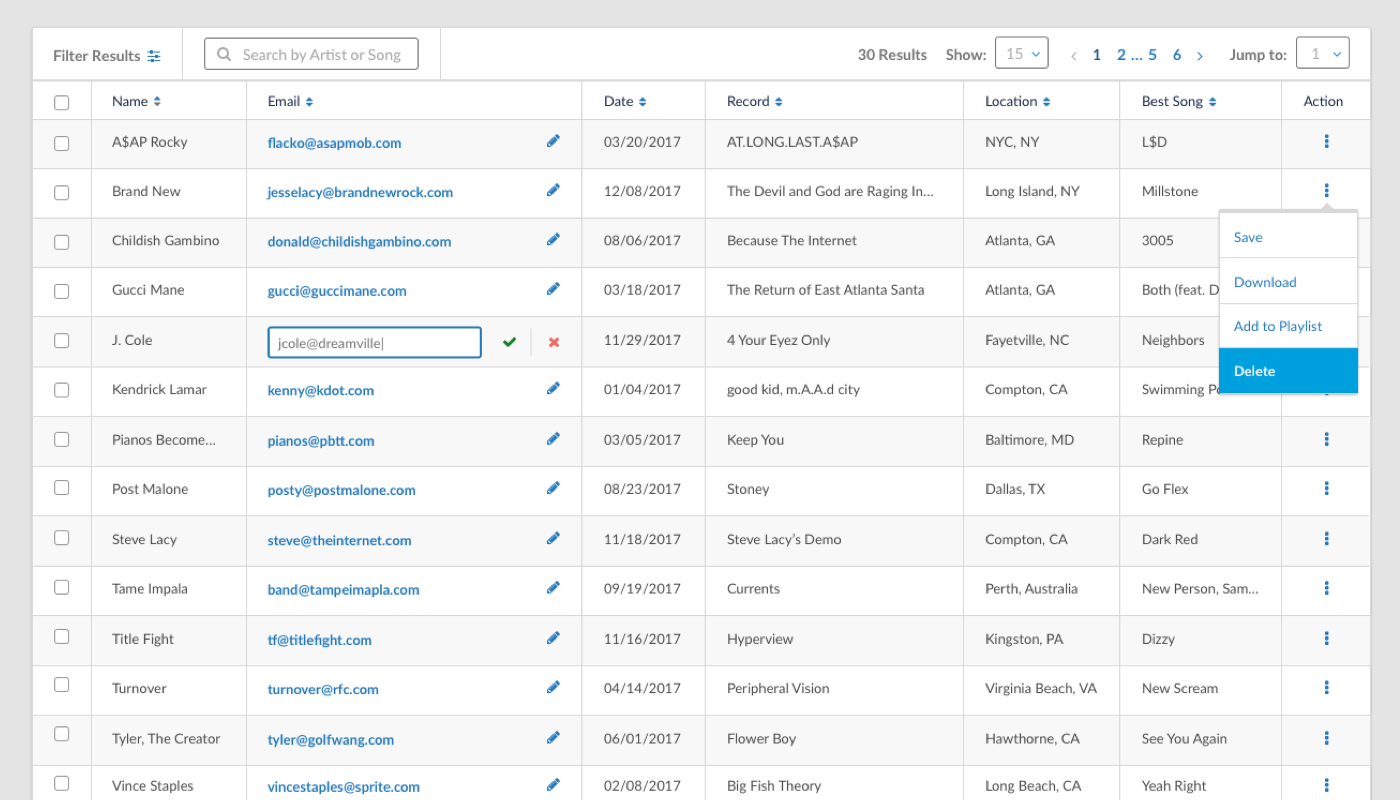Open the posty@postmalone.com email link
The width and height of the screenshot is (1400, 800).
coord(341,490)
